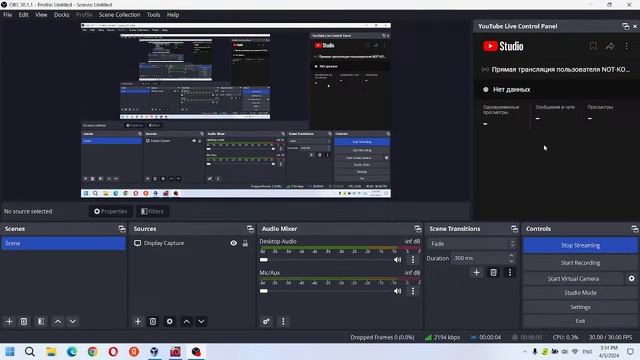Open Desktop Audio three-dot options

coord(413,260)
